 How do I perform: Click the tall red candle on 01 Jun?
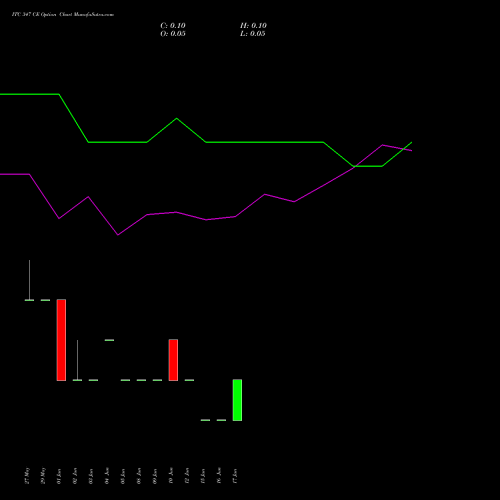tap(61, 340)
